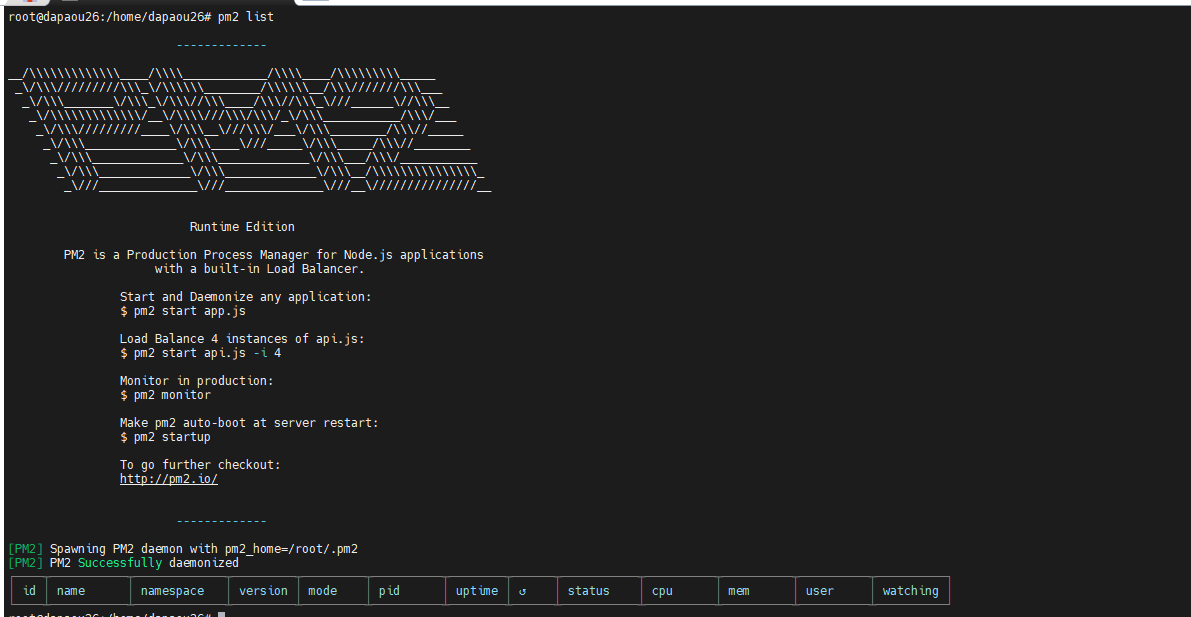Click the 'PM2 is a Production Process Manager' line
Viewport: 1191px width, 617px height.
[273, 255]
